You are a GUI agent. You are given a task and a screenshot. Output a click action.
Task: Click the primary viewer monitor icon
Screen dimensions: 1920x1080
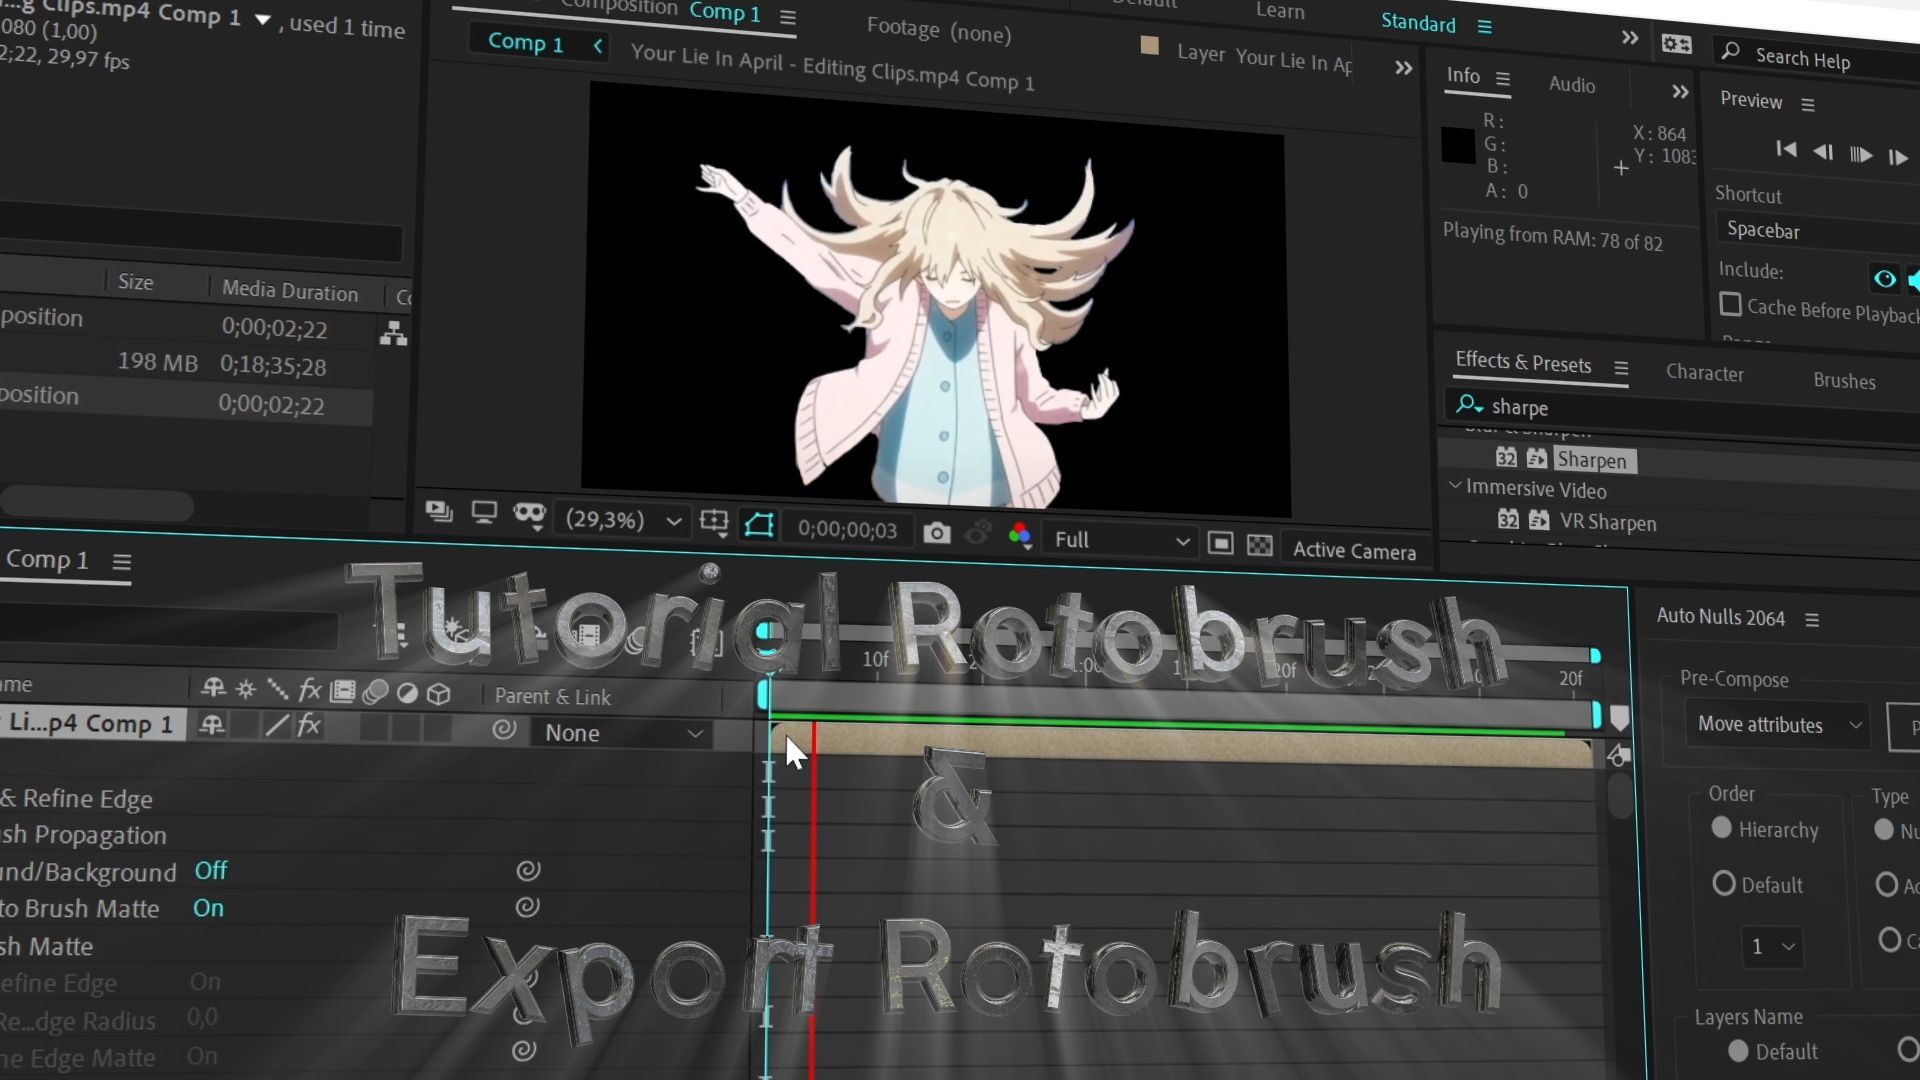(484, 513)
